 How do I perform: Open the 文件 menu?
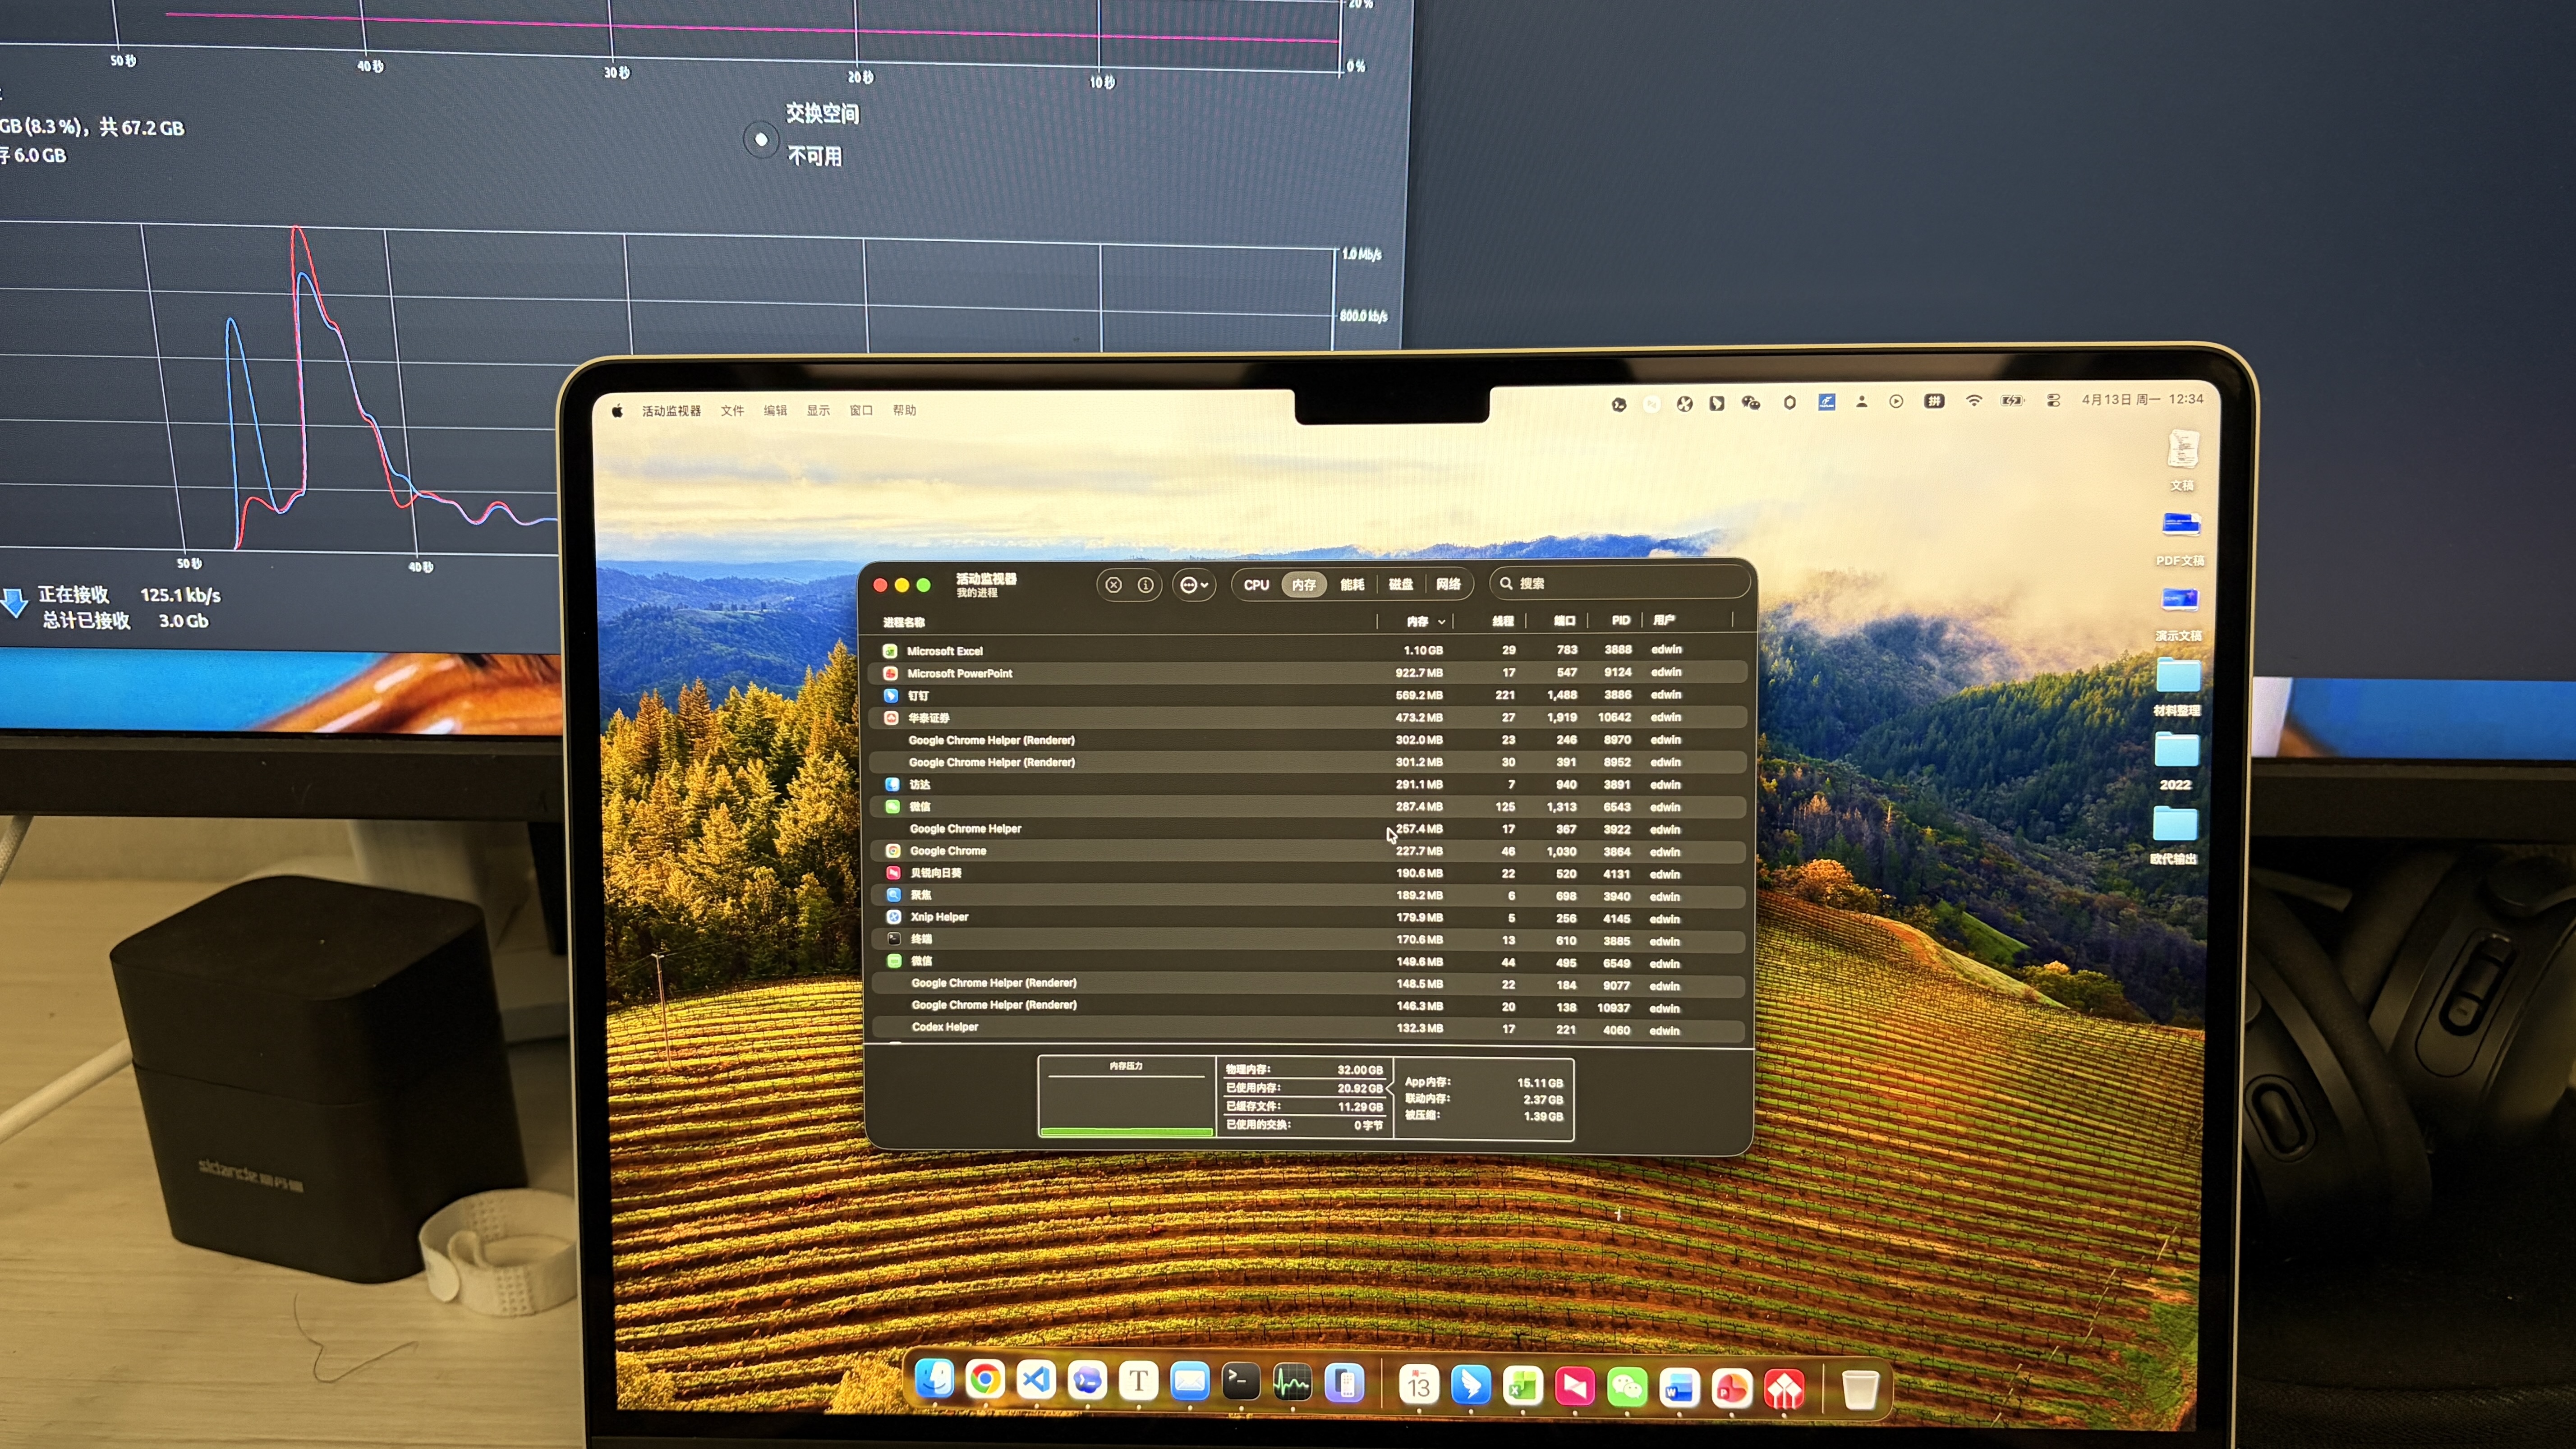tap(732, 411)
